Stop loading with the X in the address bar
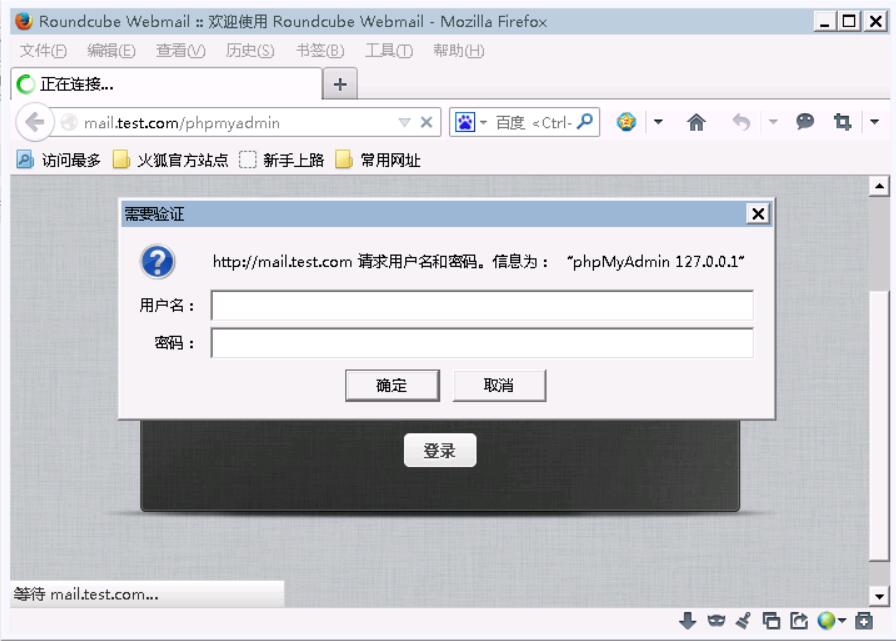Viewport: 896px width, 641px height. pyautogui.click(x=426, y=122)
